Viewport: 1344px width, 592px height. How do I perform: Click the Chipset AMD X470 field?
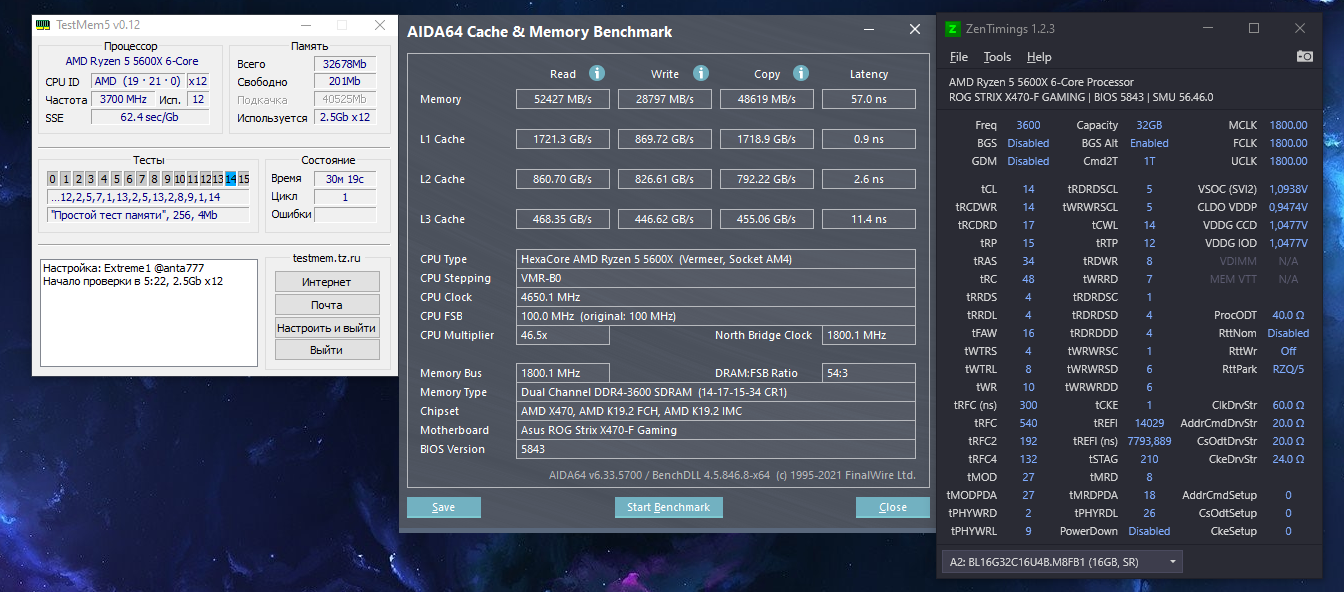716,411
